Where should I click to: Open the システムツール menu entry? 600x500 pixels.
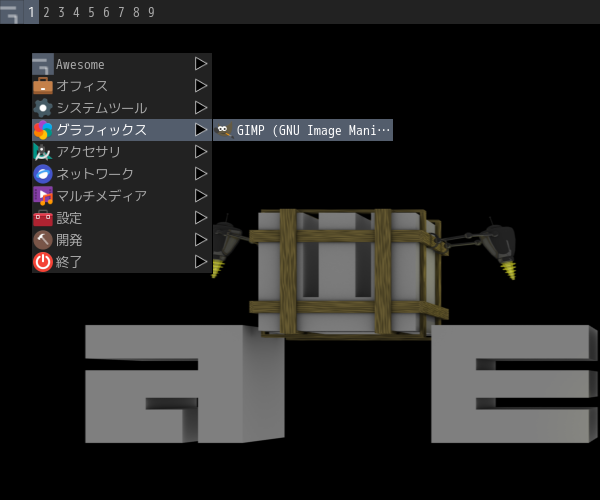[122, 108]
